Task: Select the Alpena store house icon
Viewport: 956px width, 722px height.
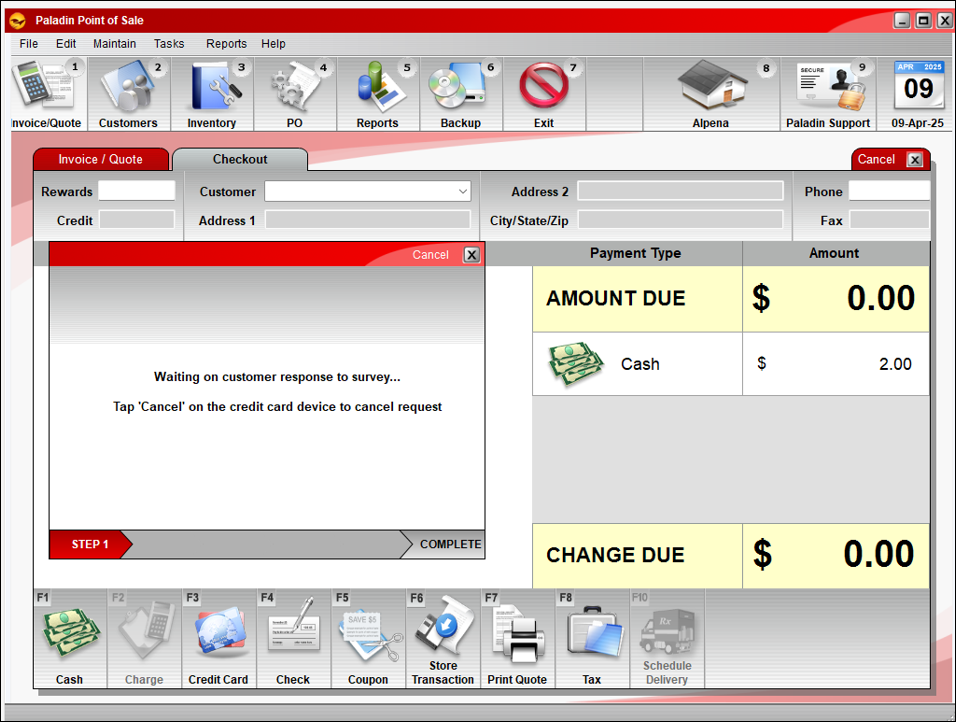Action: point(711,94)
